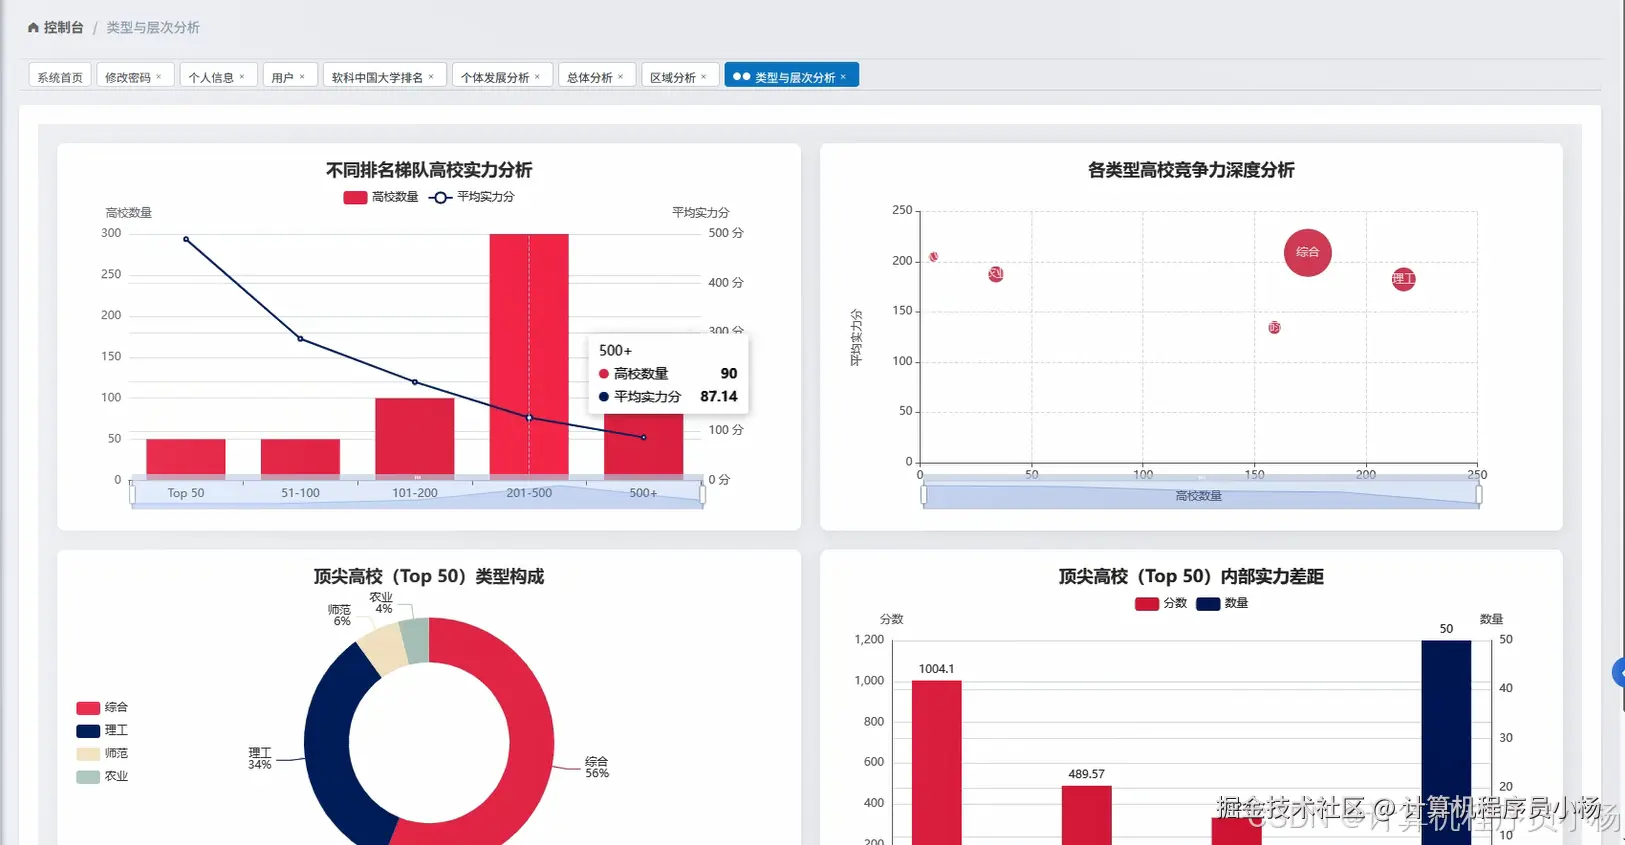Grab the left zoom handle under bar chart
Screen dimensions: 1625x845
click(132, 494)
